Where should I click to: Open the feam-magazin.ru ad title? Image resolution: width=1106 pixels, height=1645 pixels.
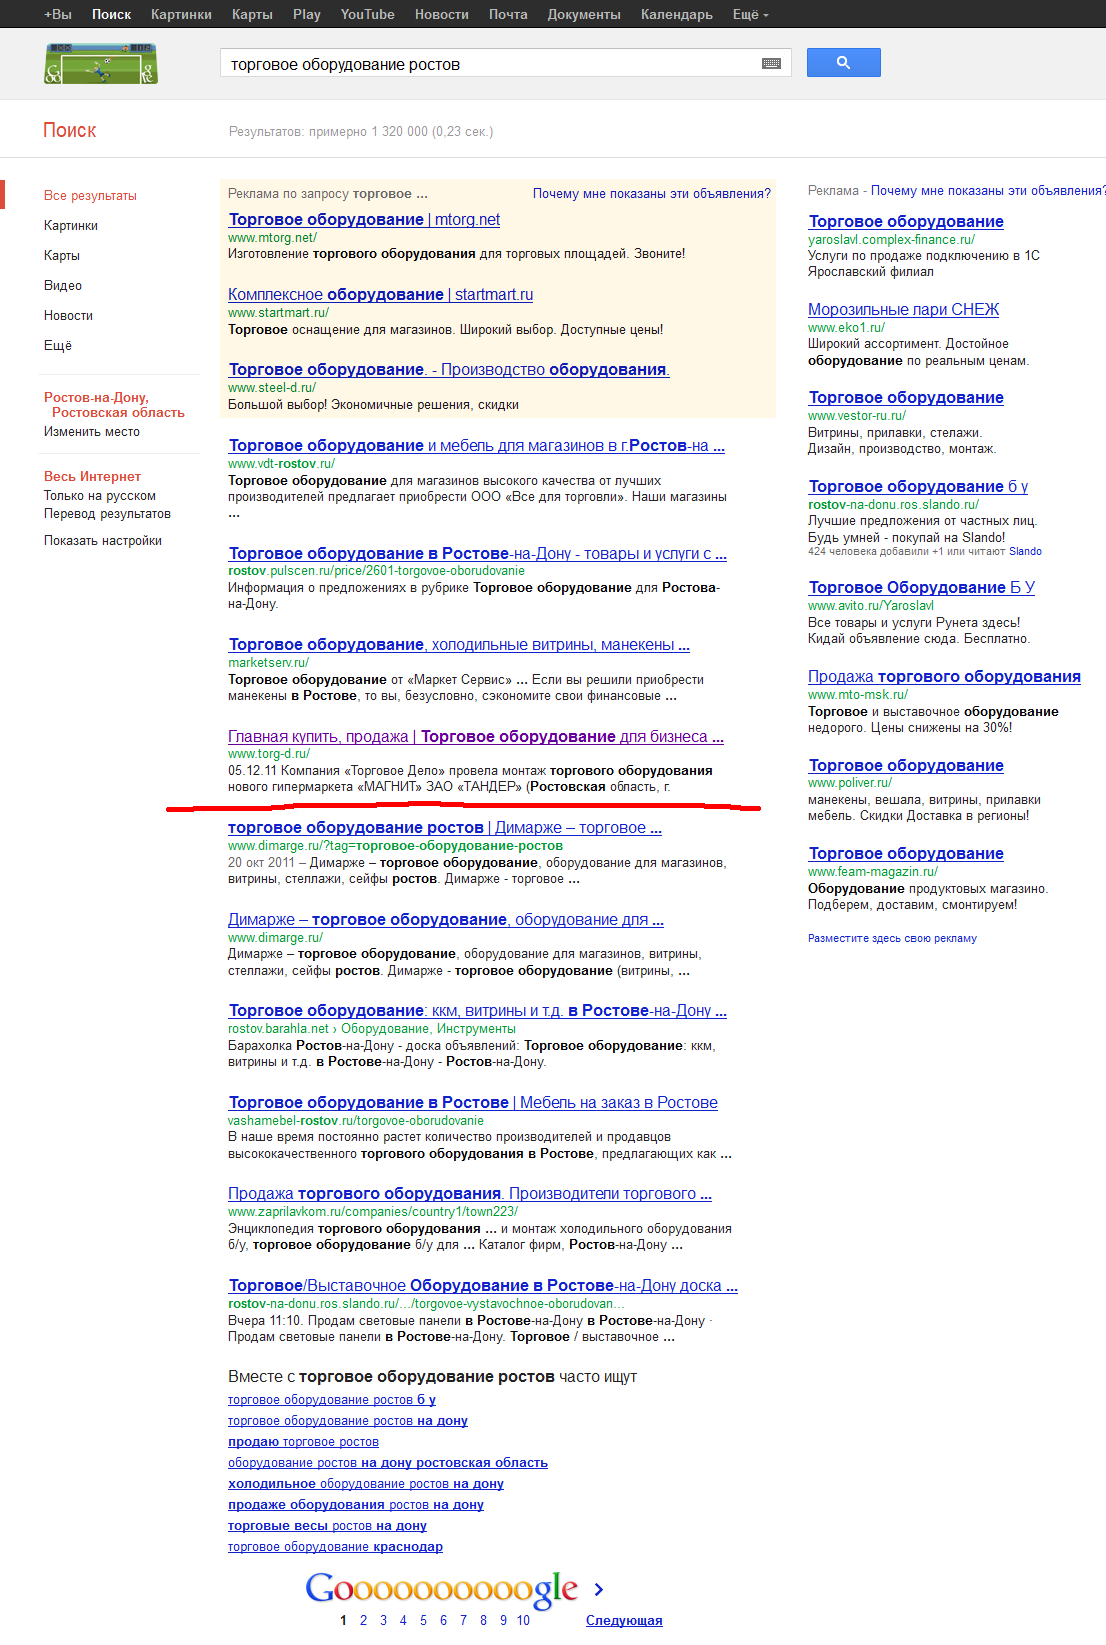906,854
